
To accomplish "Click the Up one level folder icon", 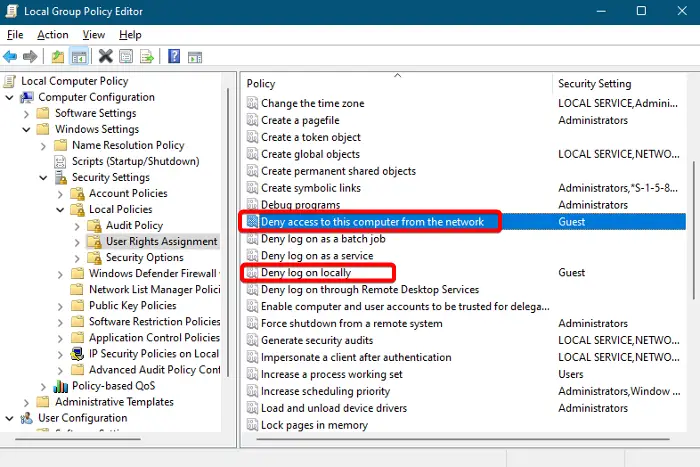I will (58, 57).
